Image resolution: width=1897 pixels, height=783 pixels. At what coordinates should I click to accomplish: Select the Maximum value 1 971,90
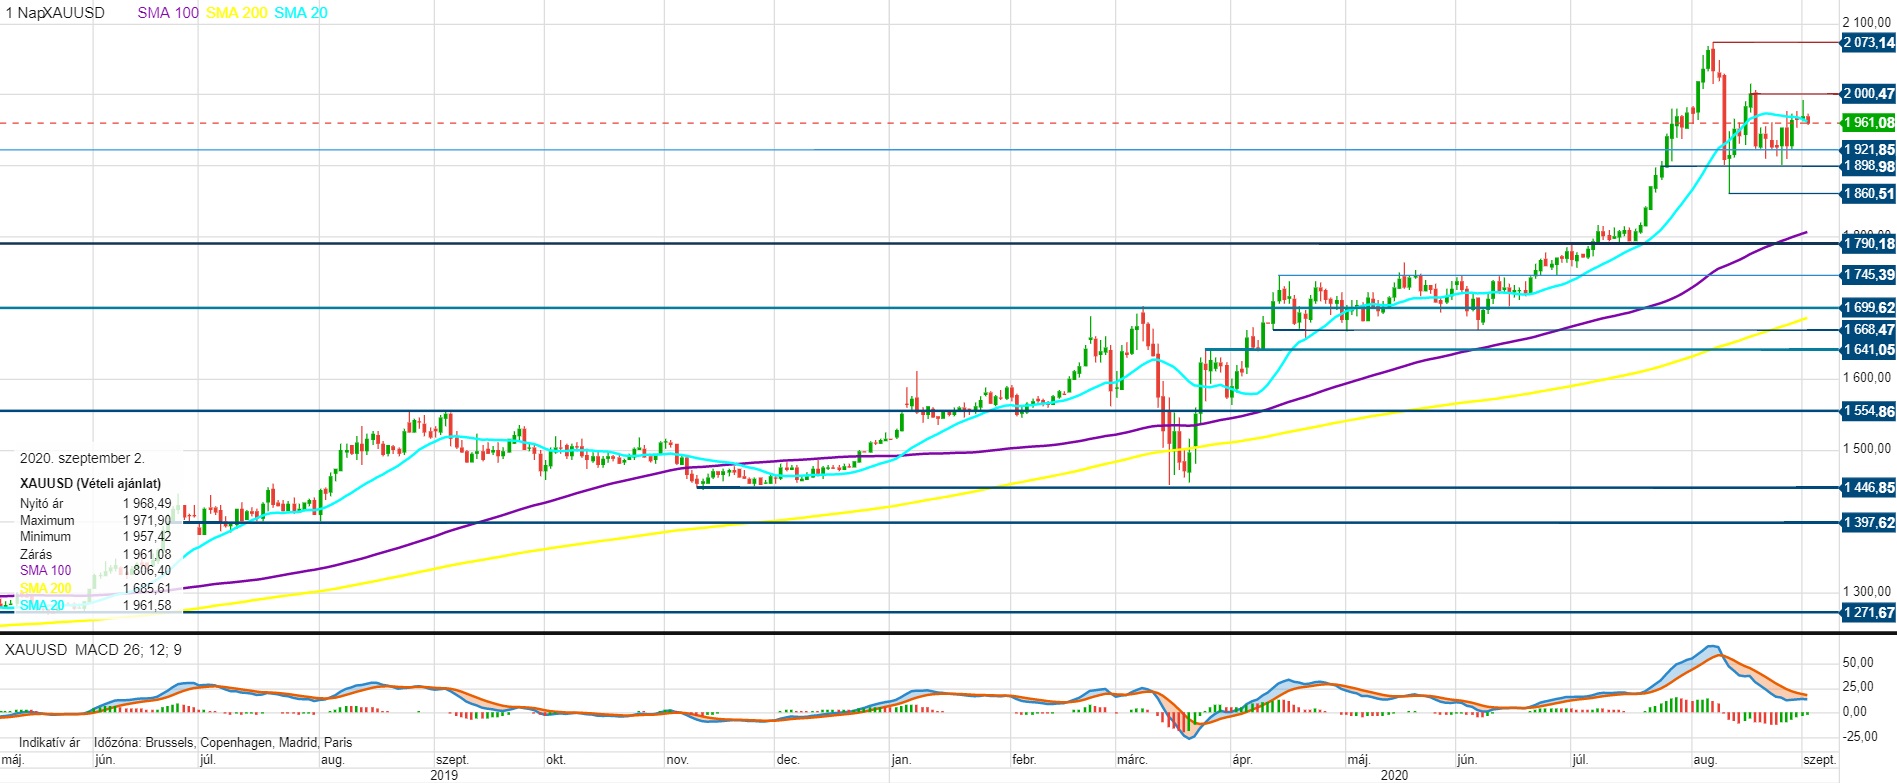click(x=147, y=520)
